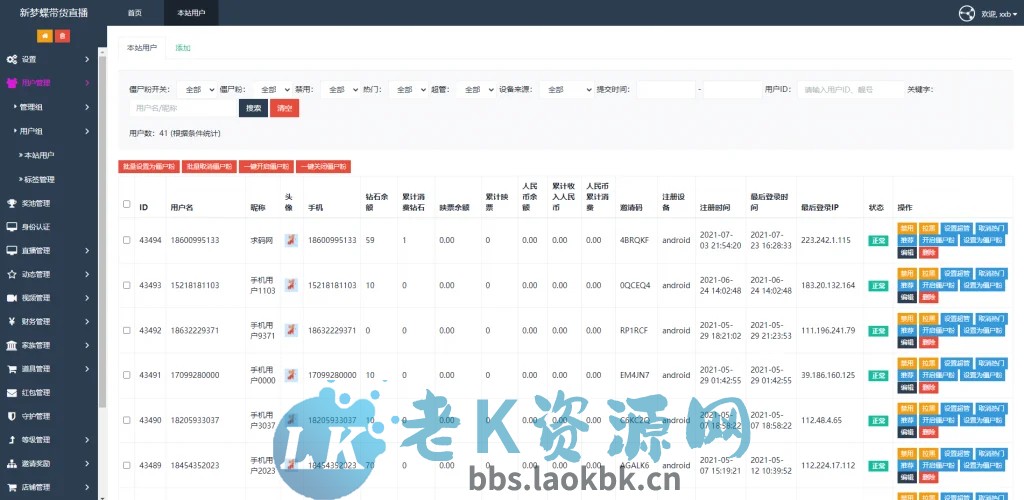Open 标签管理 in the sidebar
This screenshot has height=500, width=1024.
(39, 180)
